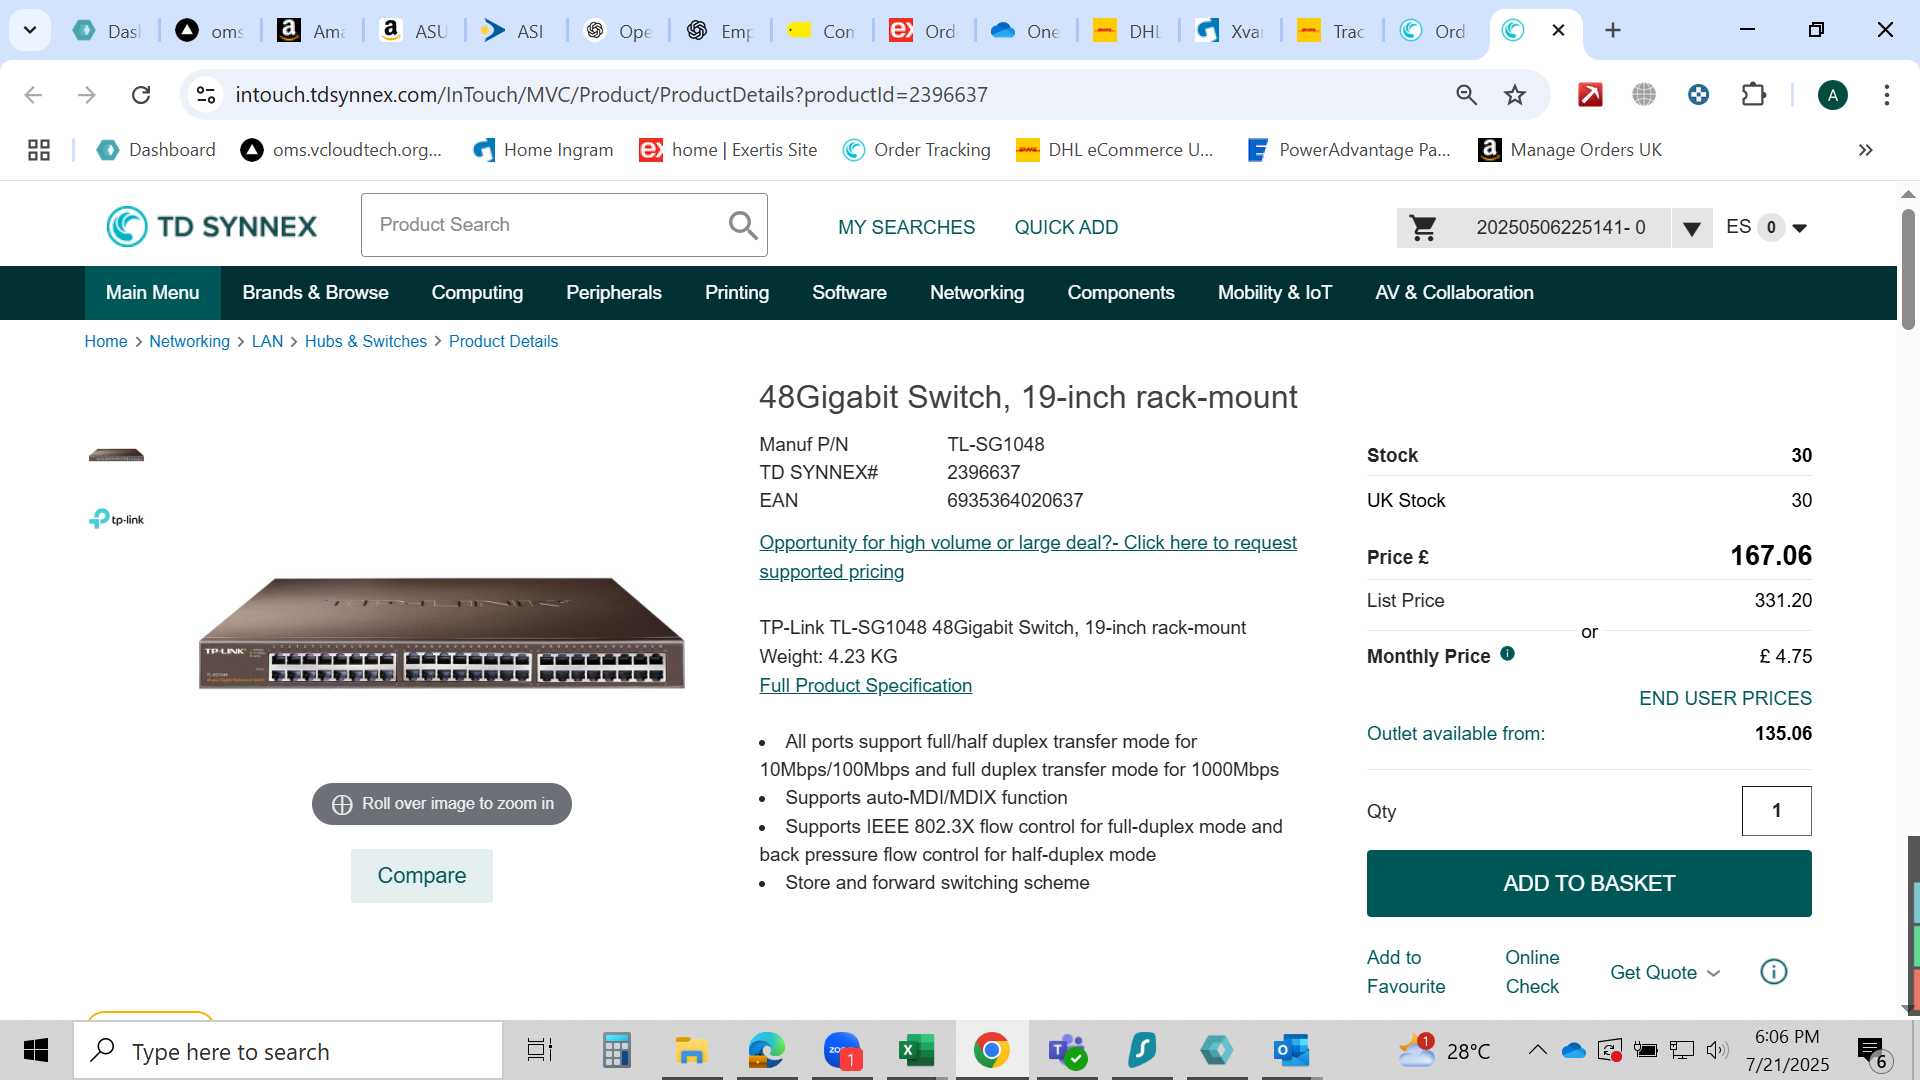Open the Chrome profile avatar A

(x=1832, y=95)
